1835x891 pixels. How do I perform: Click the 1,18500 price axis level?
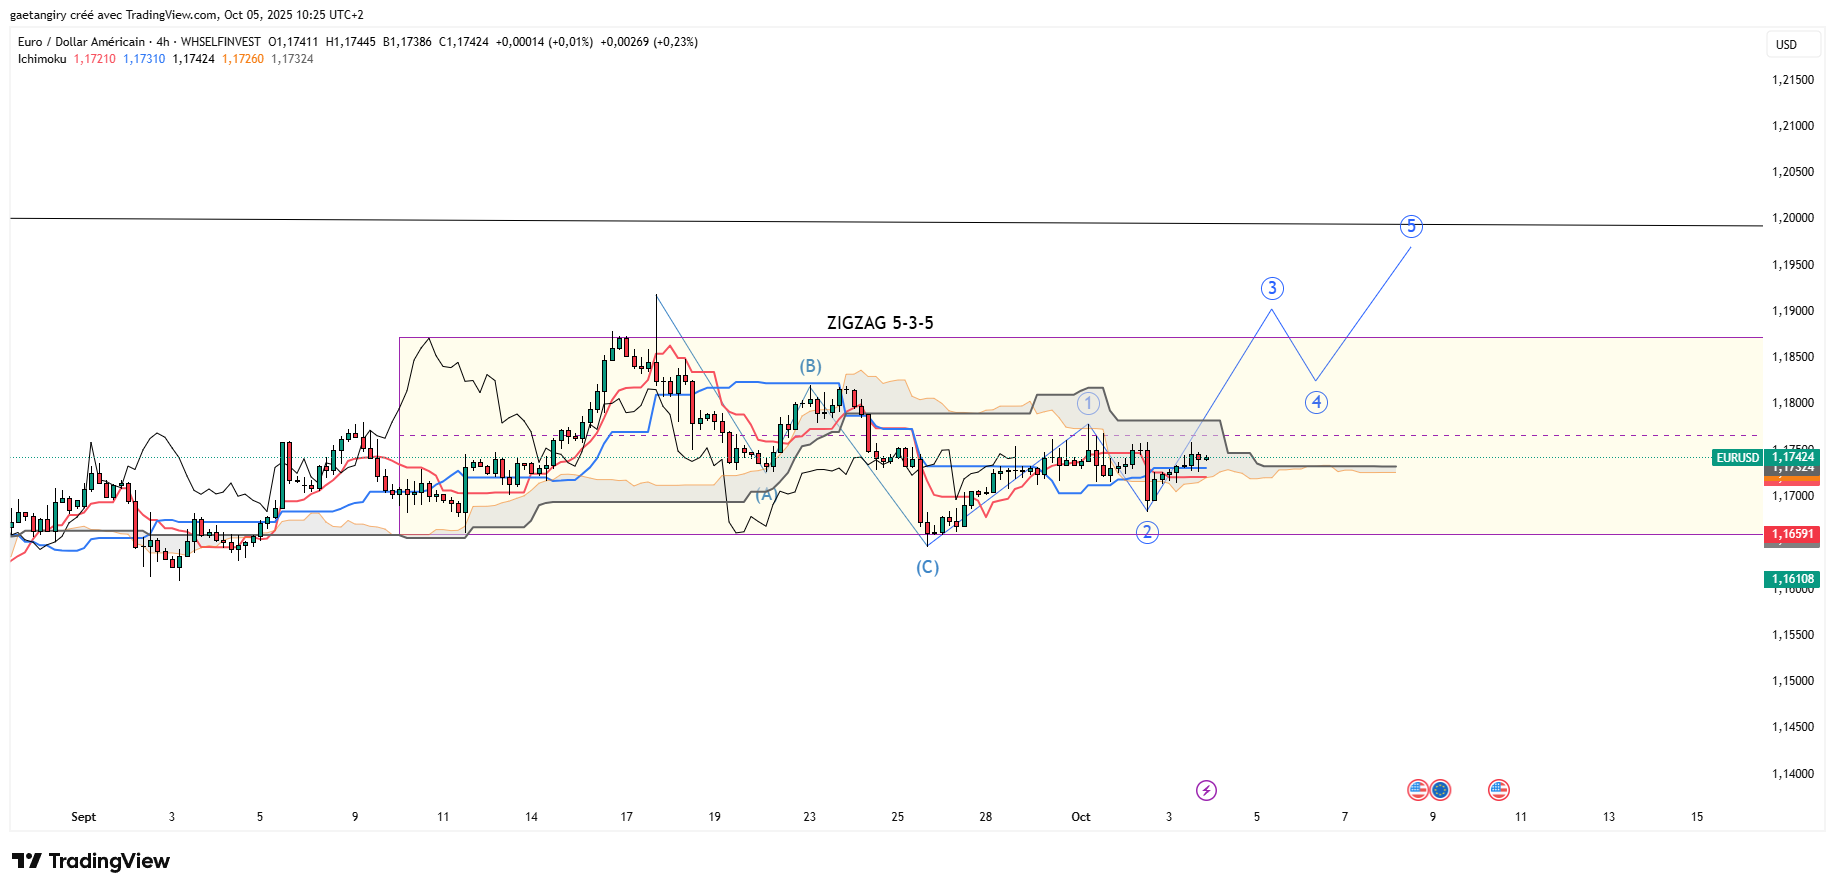pyautogui.click(x=1793, y=357)
